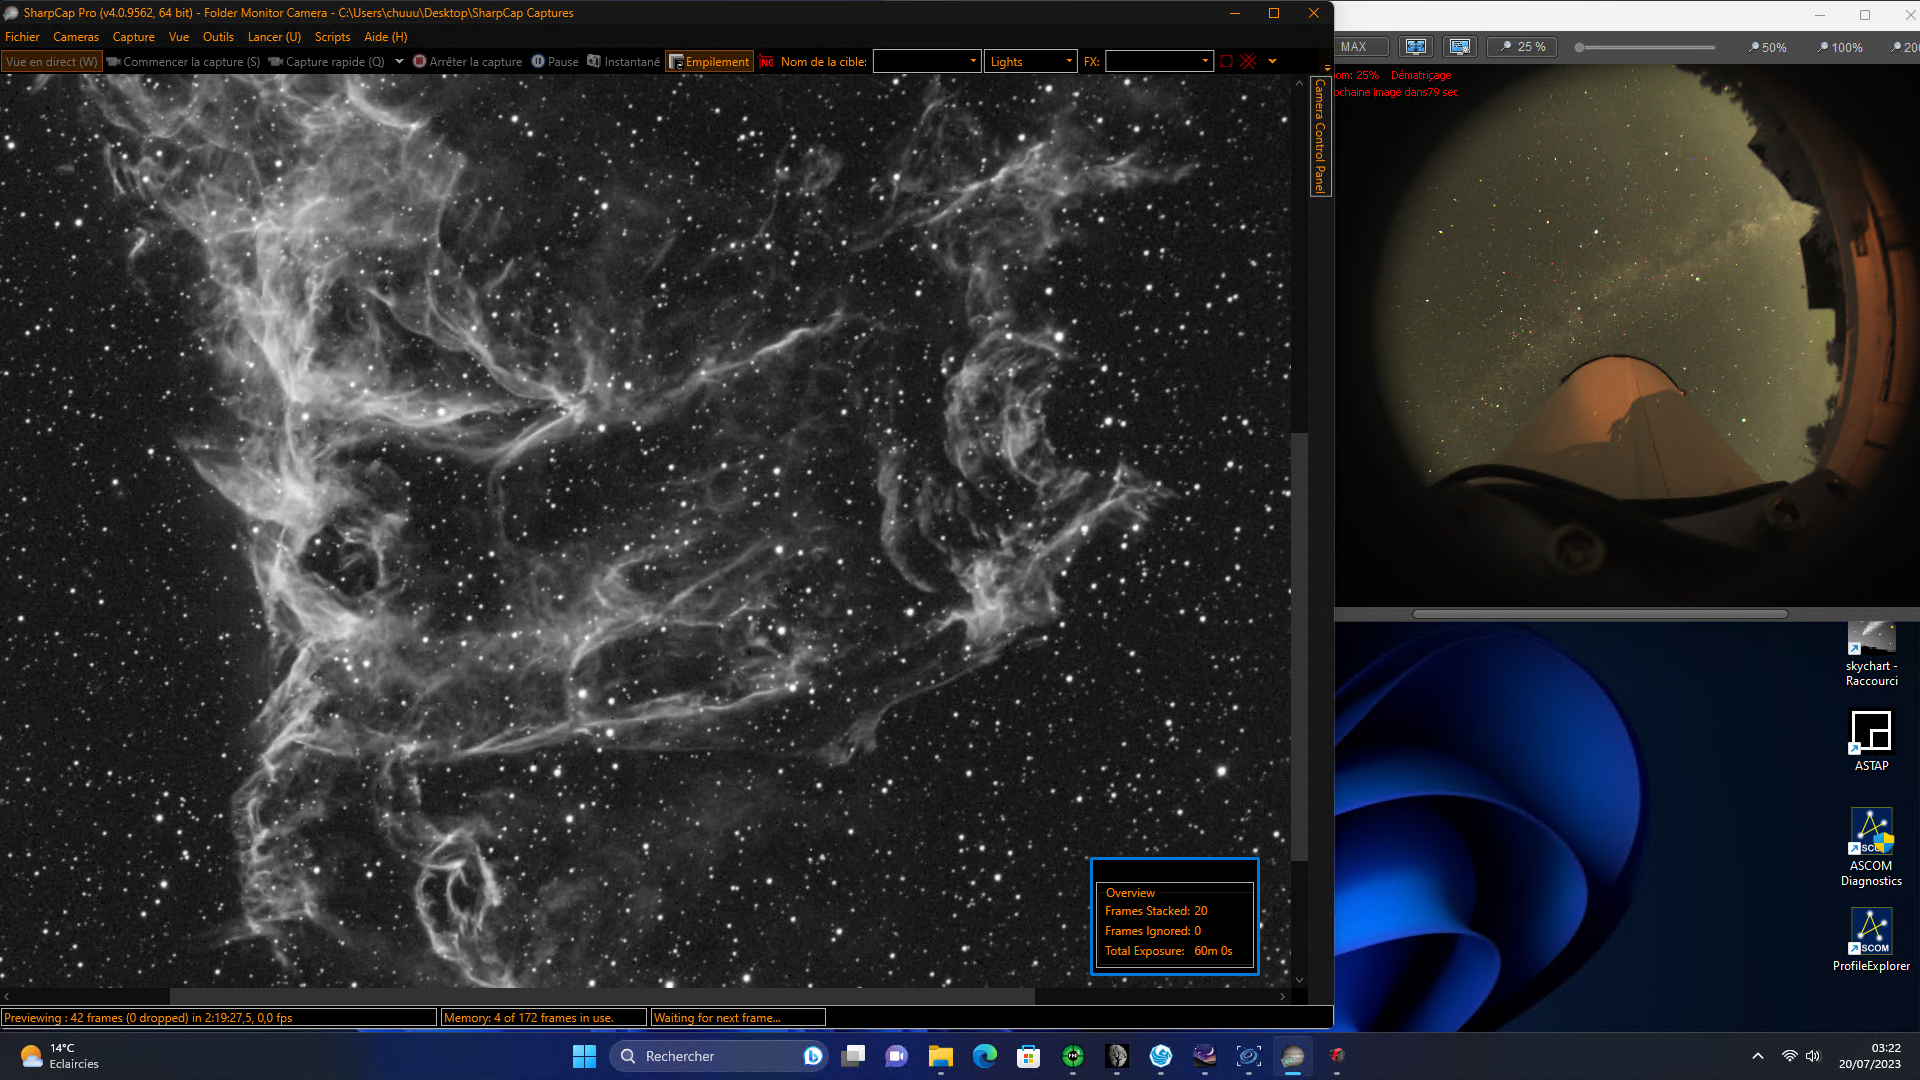Screen dimensions: 1920x1080
Task: Open Microsoft Edge from the taskbar
Action: coord(985,1056)
